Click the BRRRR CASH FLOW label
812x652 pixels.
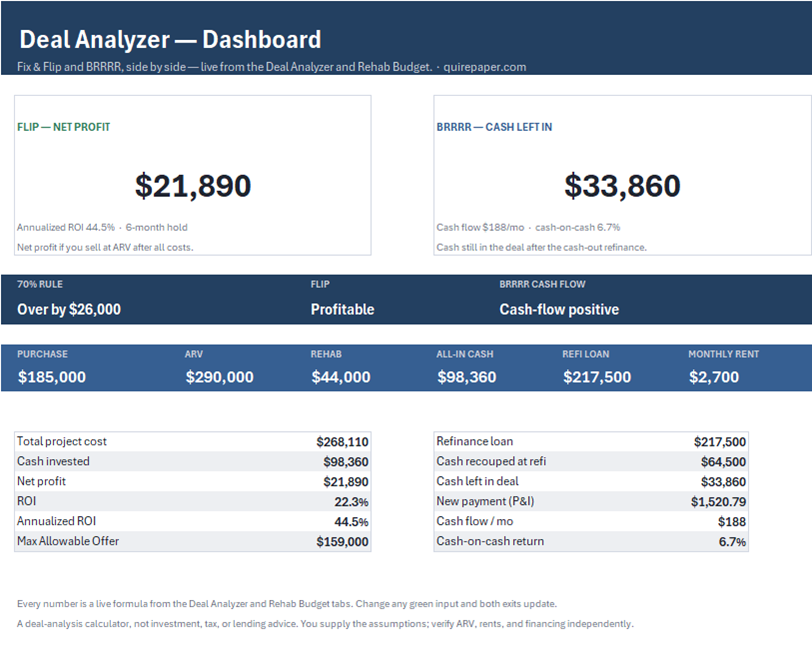[x=542, y=284]
